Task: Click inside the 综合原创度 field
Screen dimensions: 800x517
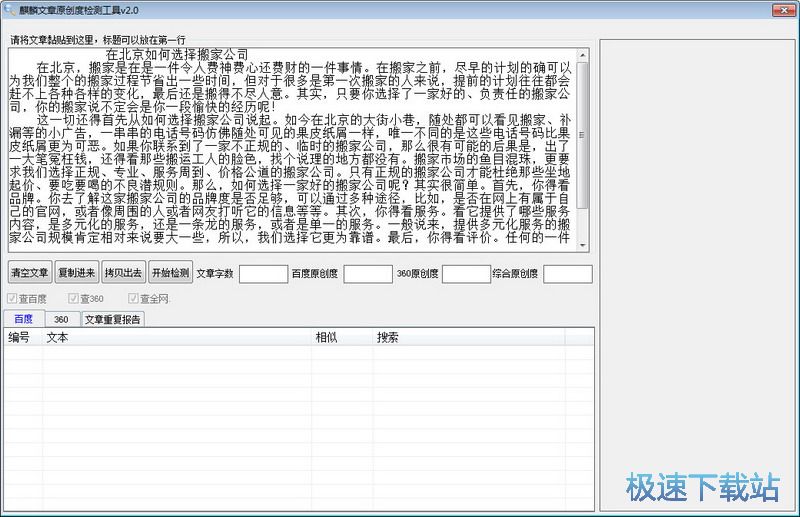Action: click(x=567, y=273)
